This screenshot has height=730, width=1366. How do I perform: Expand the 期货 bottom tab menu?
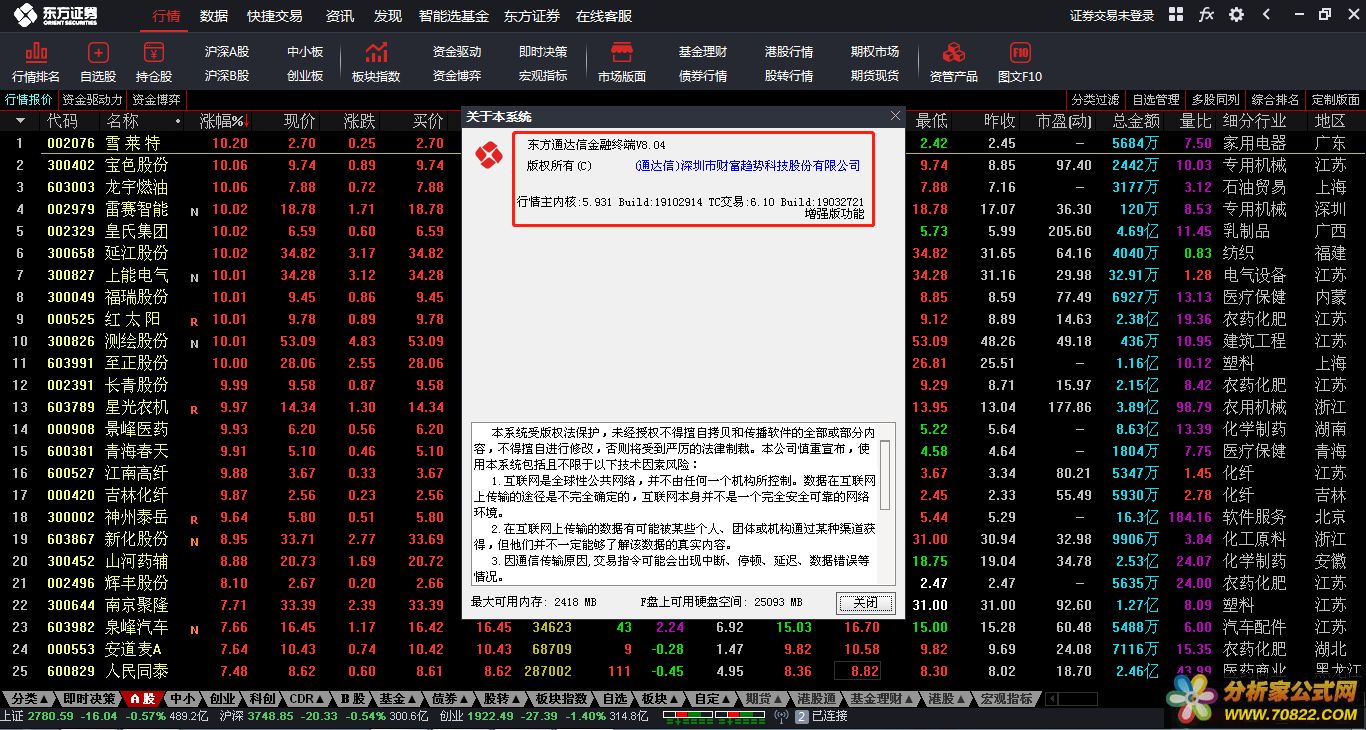764,698
